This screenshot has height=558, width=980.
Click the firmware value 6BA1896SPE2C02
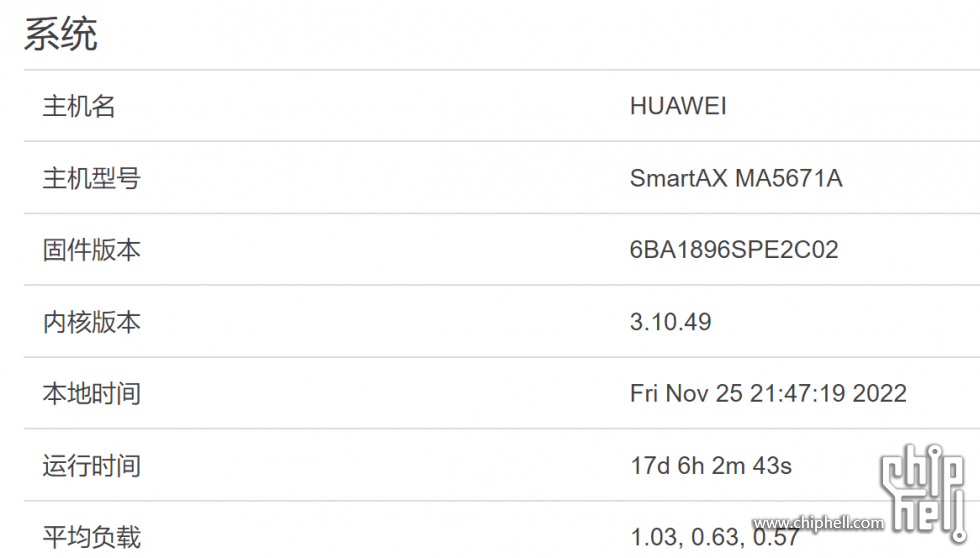click(x=734, y=250)
